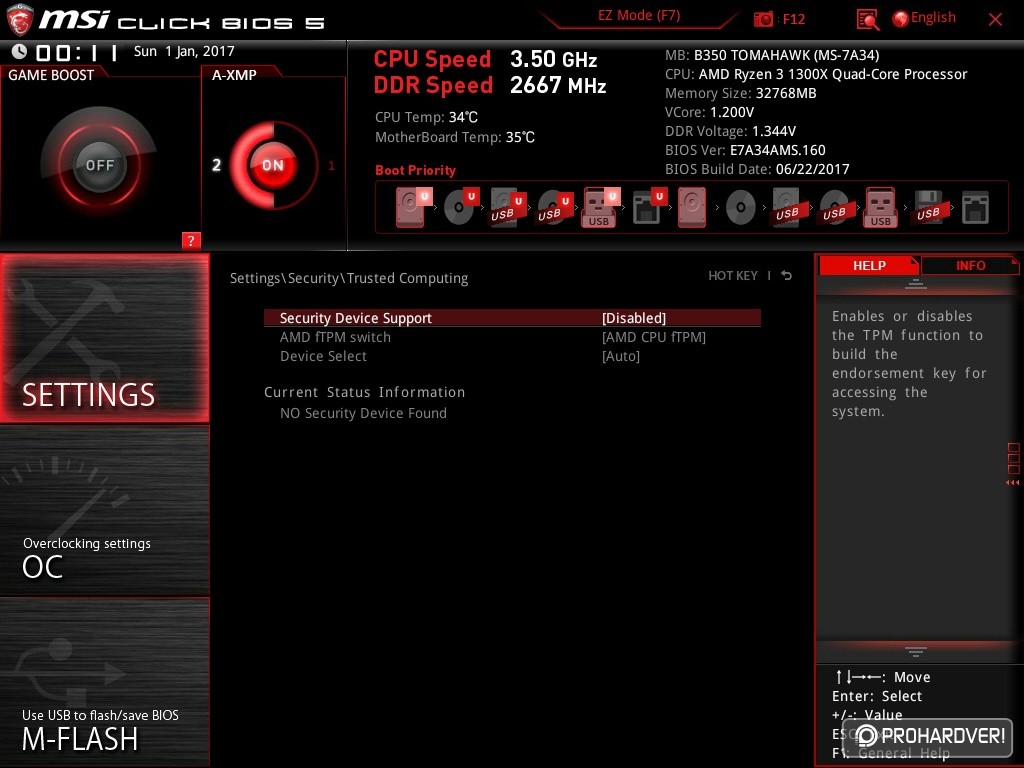Viewport: 1024px width, 768px height.
Task: Click the MSI dragon shield logo
Action: (19, 20)
